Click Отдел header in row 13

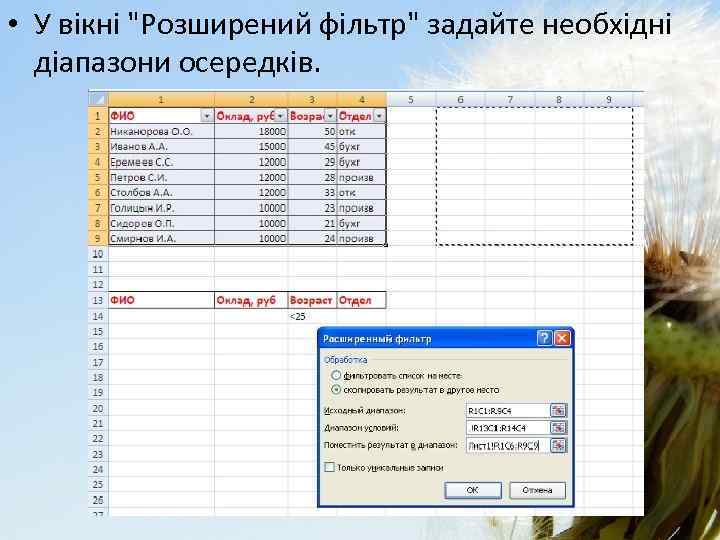[x=361, y=300]
